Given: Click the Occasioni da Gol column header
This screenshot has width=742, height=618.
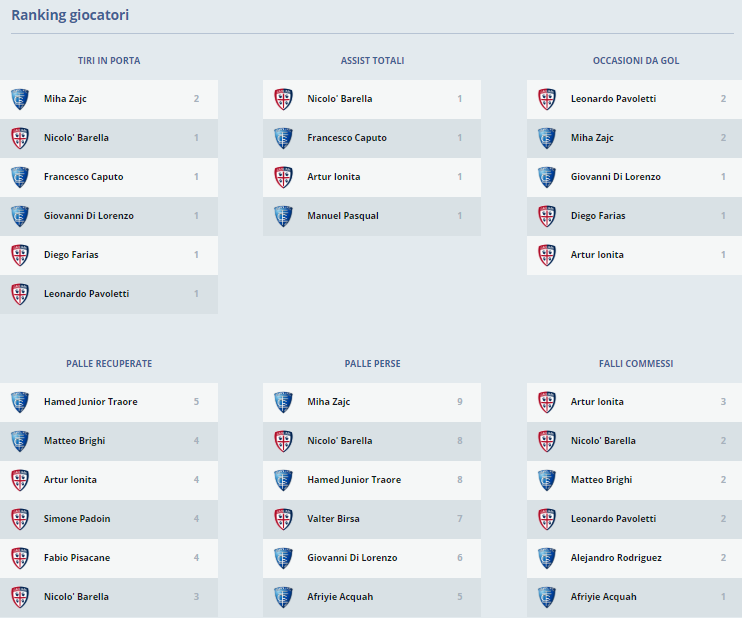Looking at the screenshot, I should click(x=636, y=61).
